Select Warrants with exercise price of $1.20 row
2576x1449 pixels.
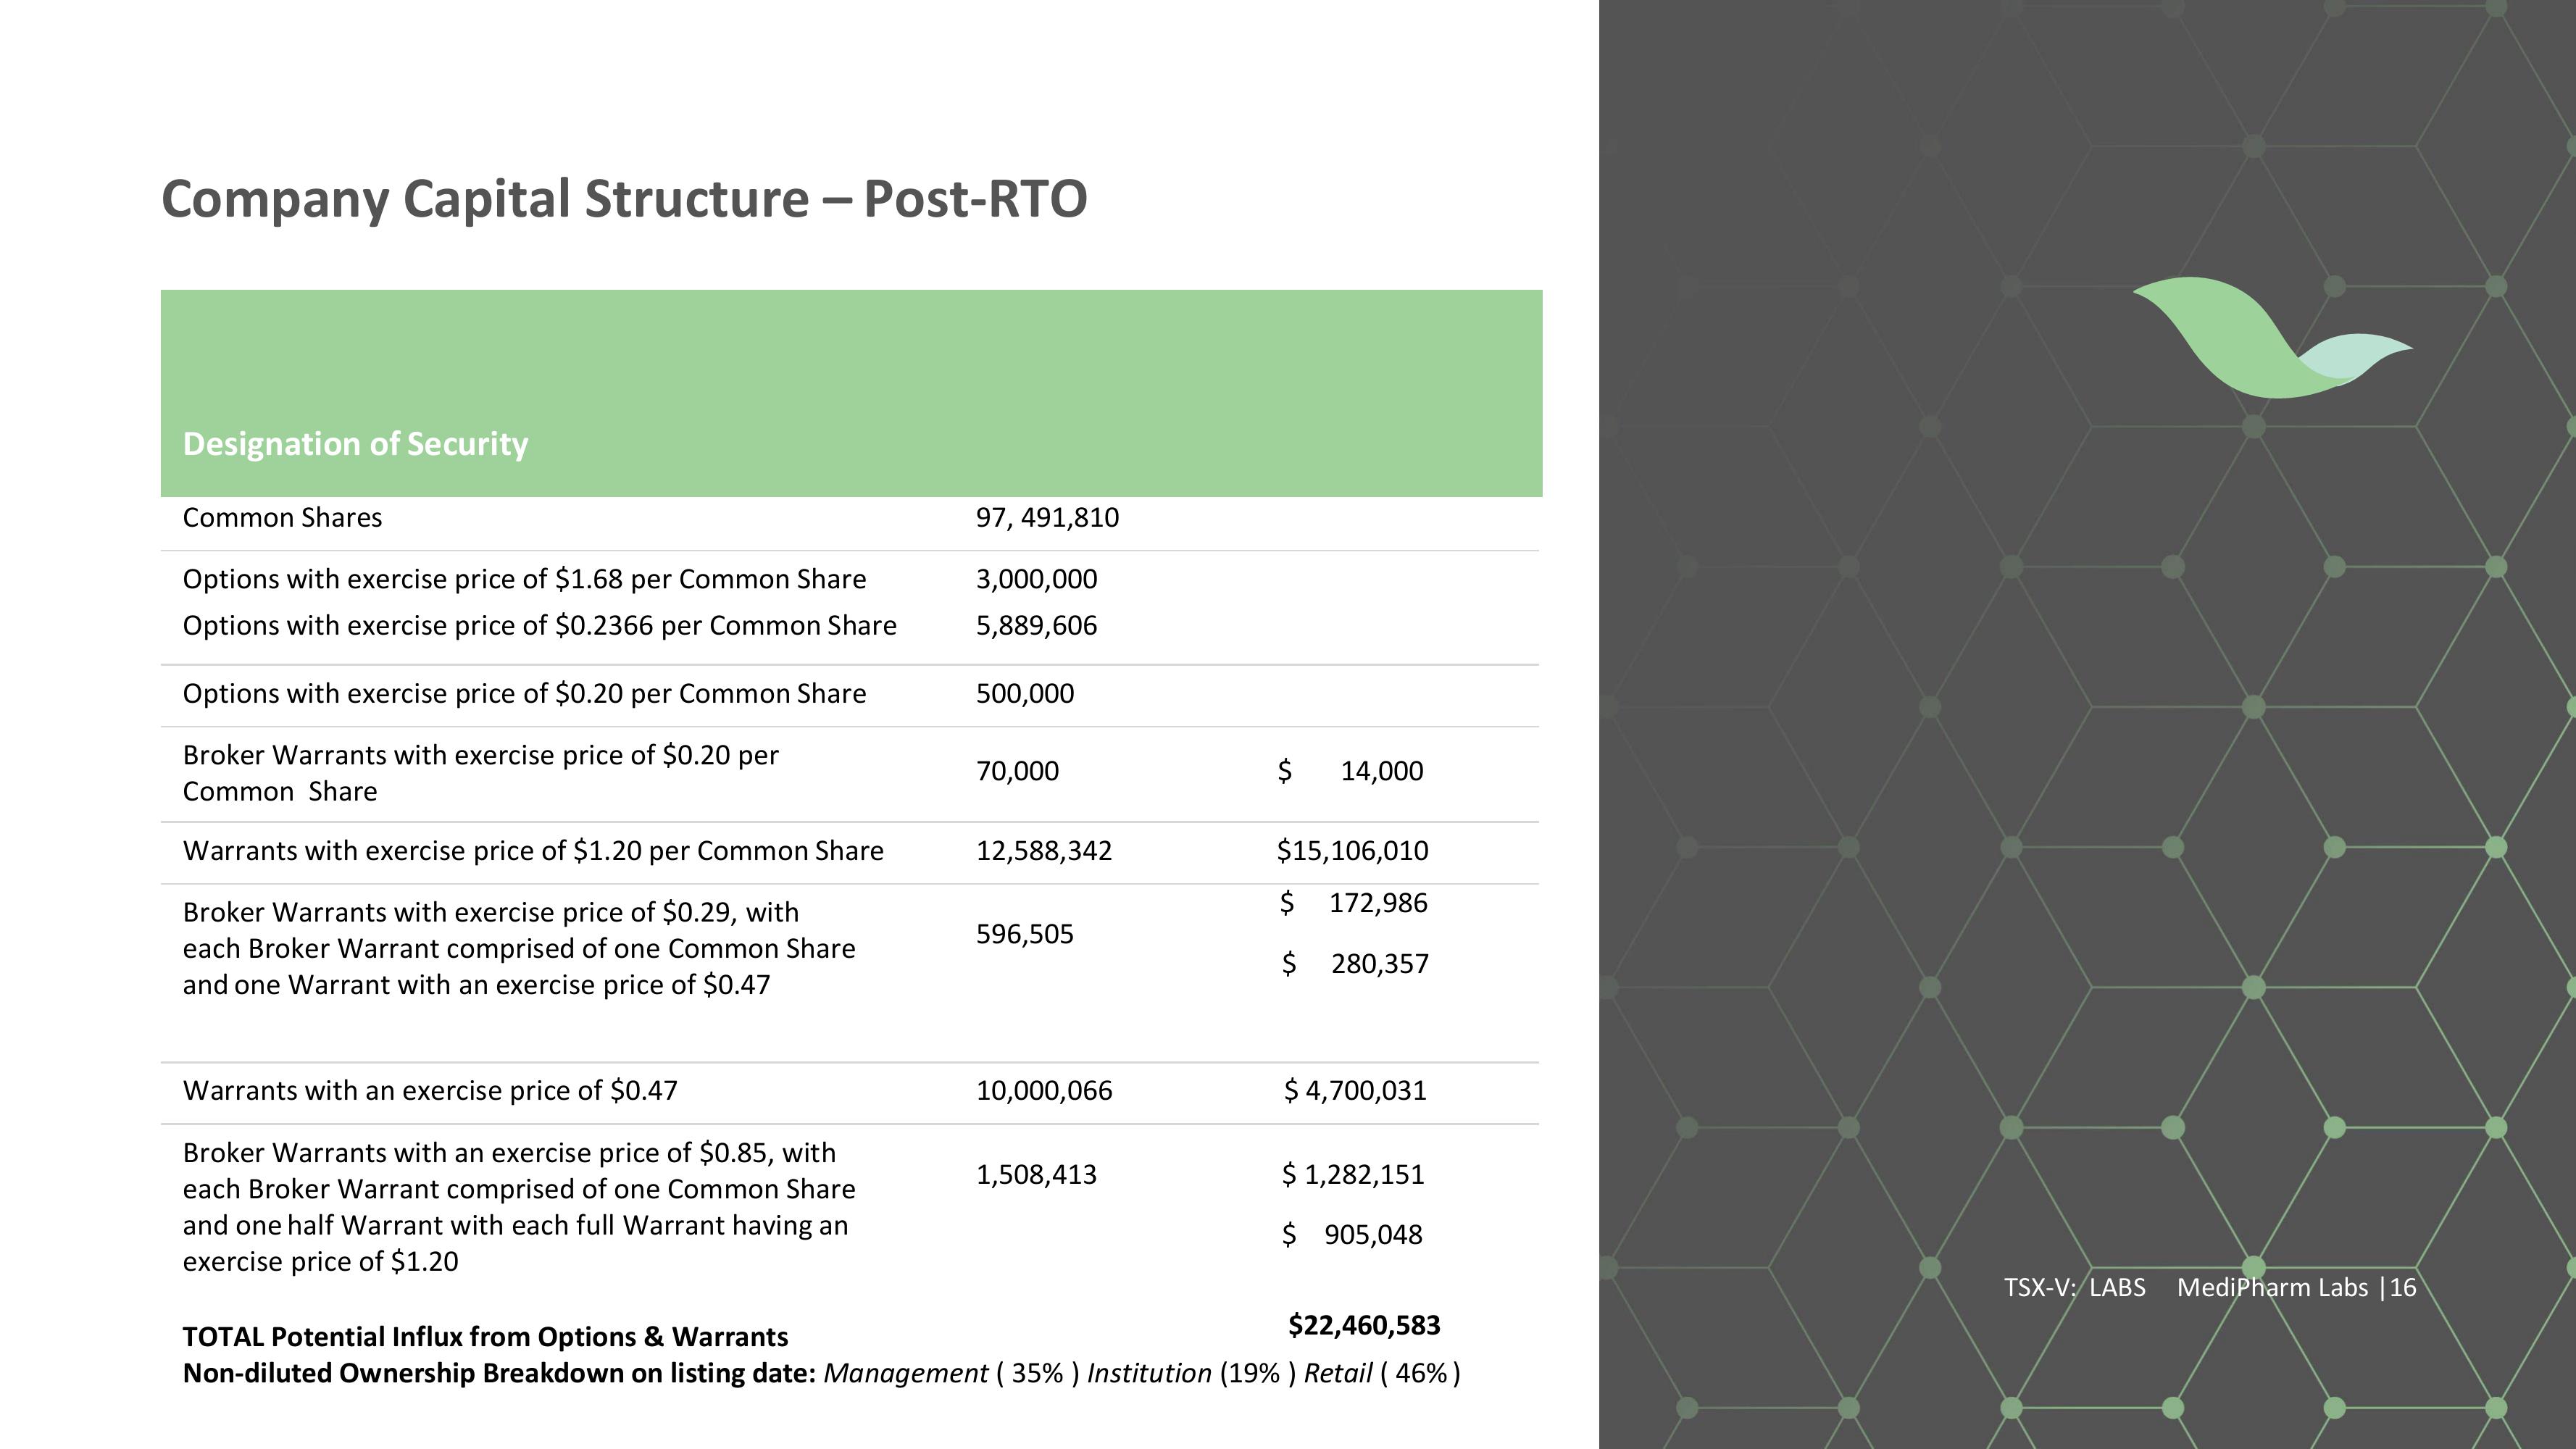pos(533,851)
